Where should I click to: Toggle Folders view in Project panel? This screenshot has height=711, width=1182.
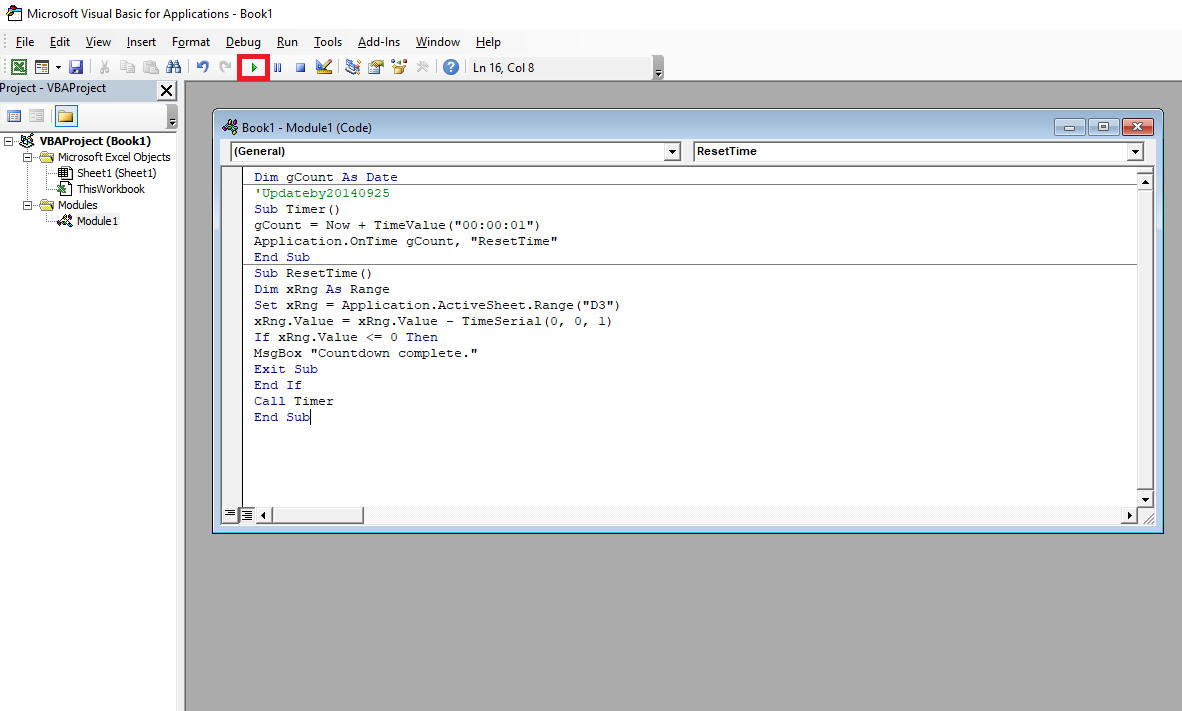[65, 116]
